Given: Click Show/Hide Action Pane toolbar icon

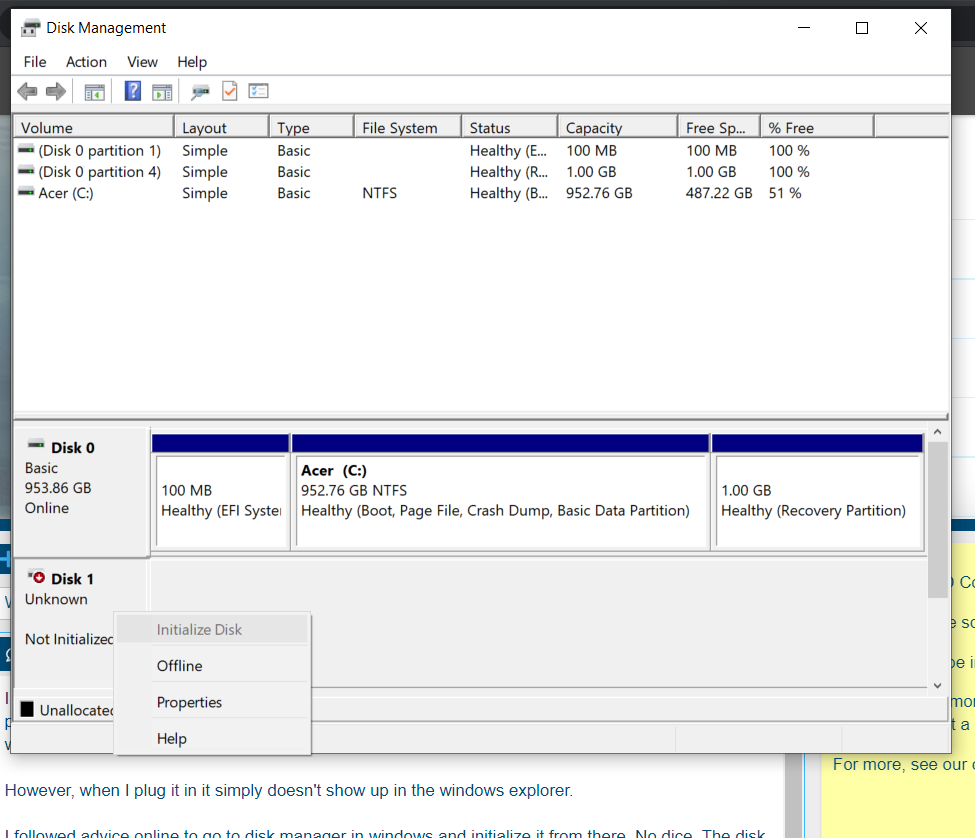Looking at the screenshot, I should pyautogui.click(x=162, y=92).
